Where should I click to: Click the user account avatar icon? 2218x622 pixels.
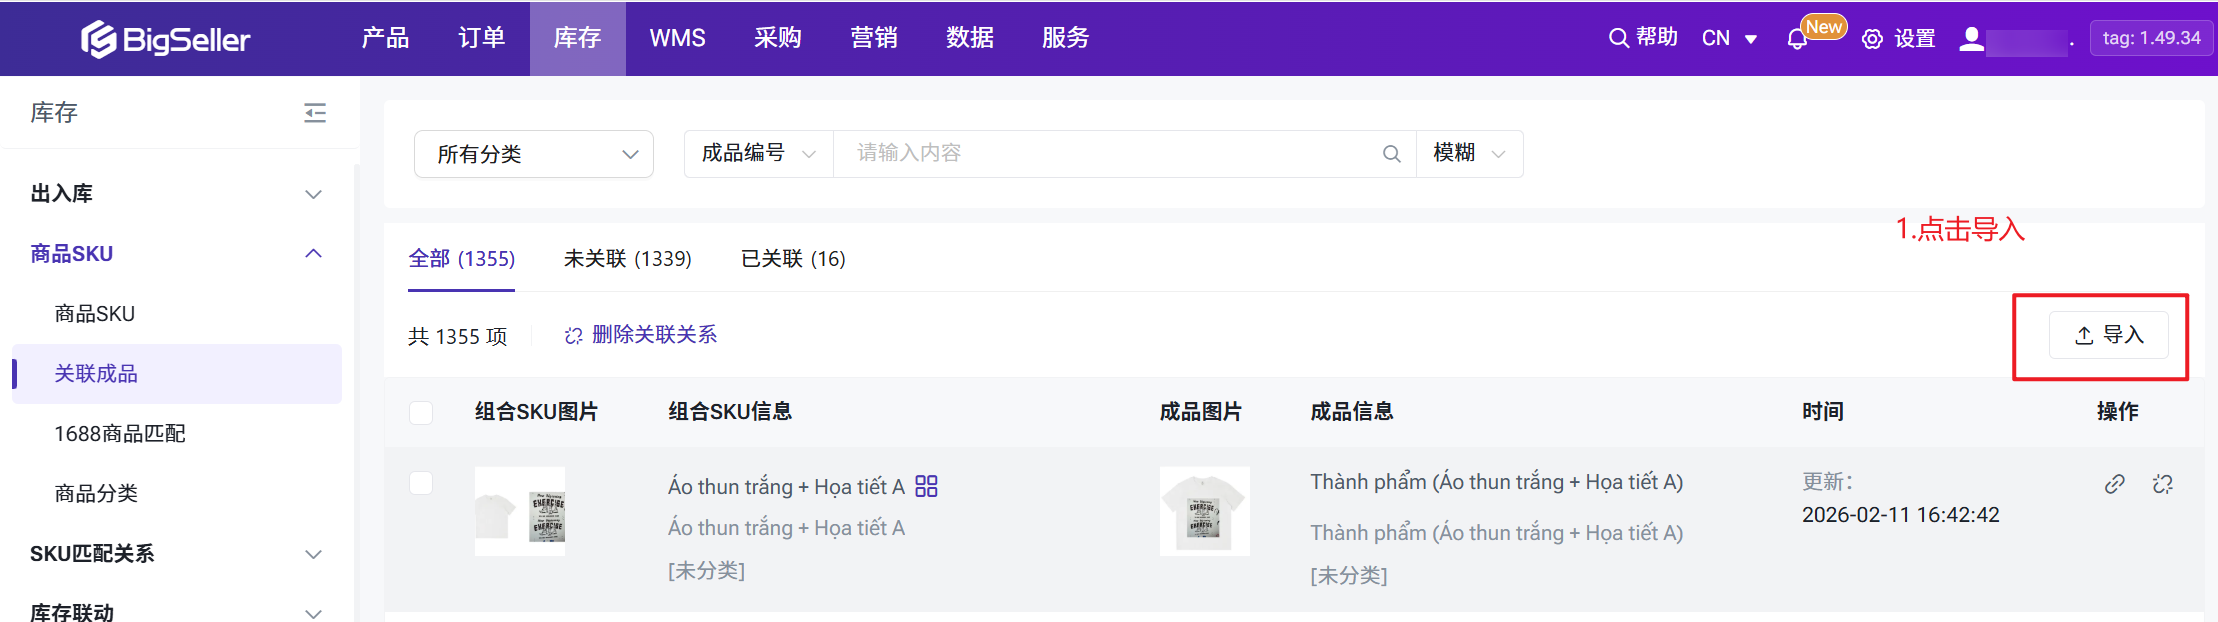pyautogui.click(x=1971, y=39)
